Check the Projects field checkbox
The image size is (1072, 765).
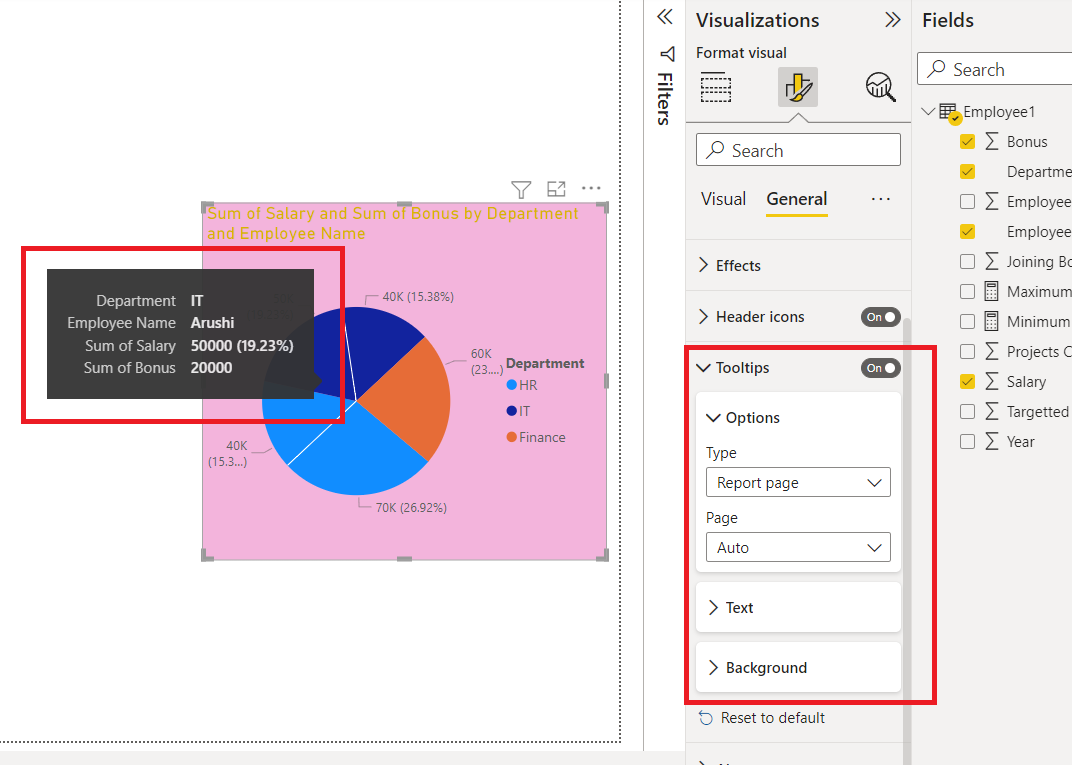967,351
